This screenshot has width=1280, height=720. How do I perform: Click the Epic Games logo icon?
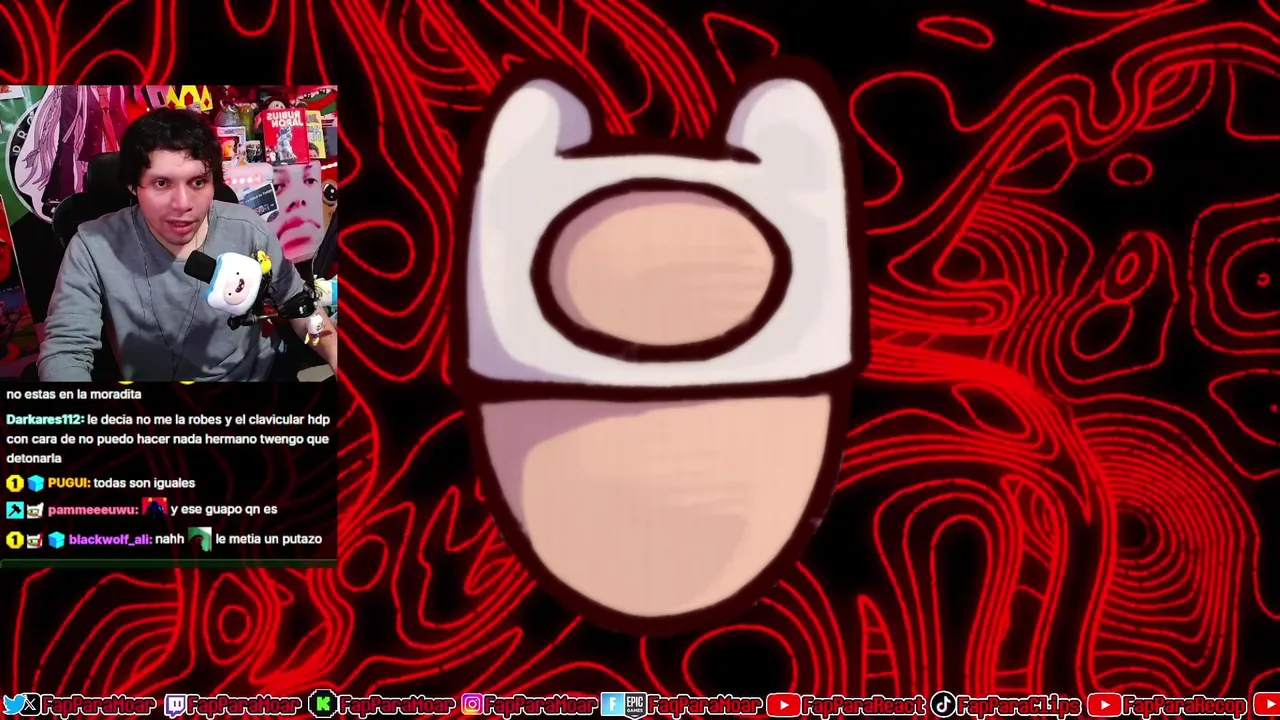click(634, 705)
